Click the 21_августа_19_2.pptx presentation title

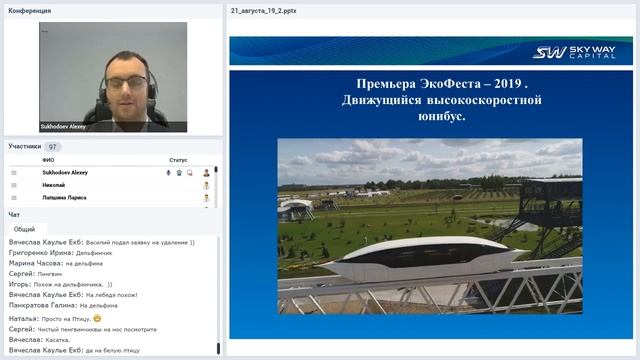point(264,11)
